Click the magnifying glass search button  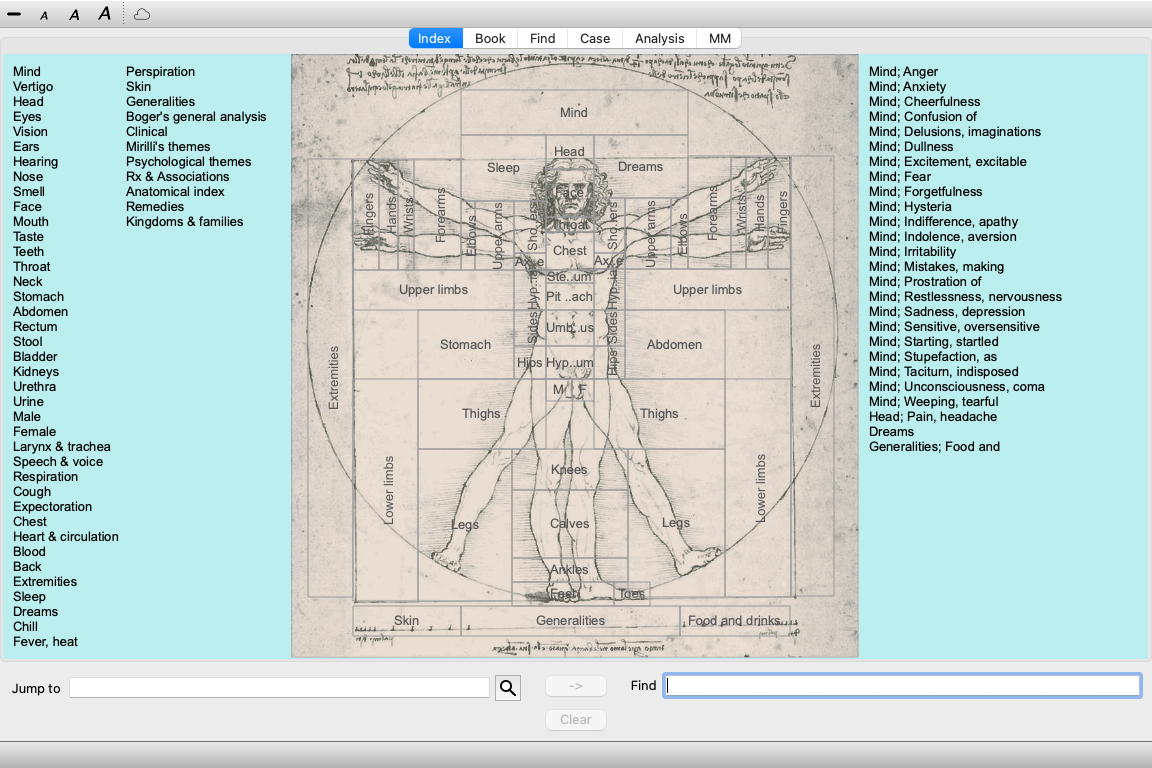tap(508, 688)
